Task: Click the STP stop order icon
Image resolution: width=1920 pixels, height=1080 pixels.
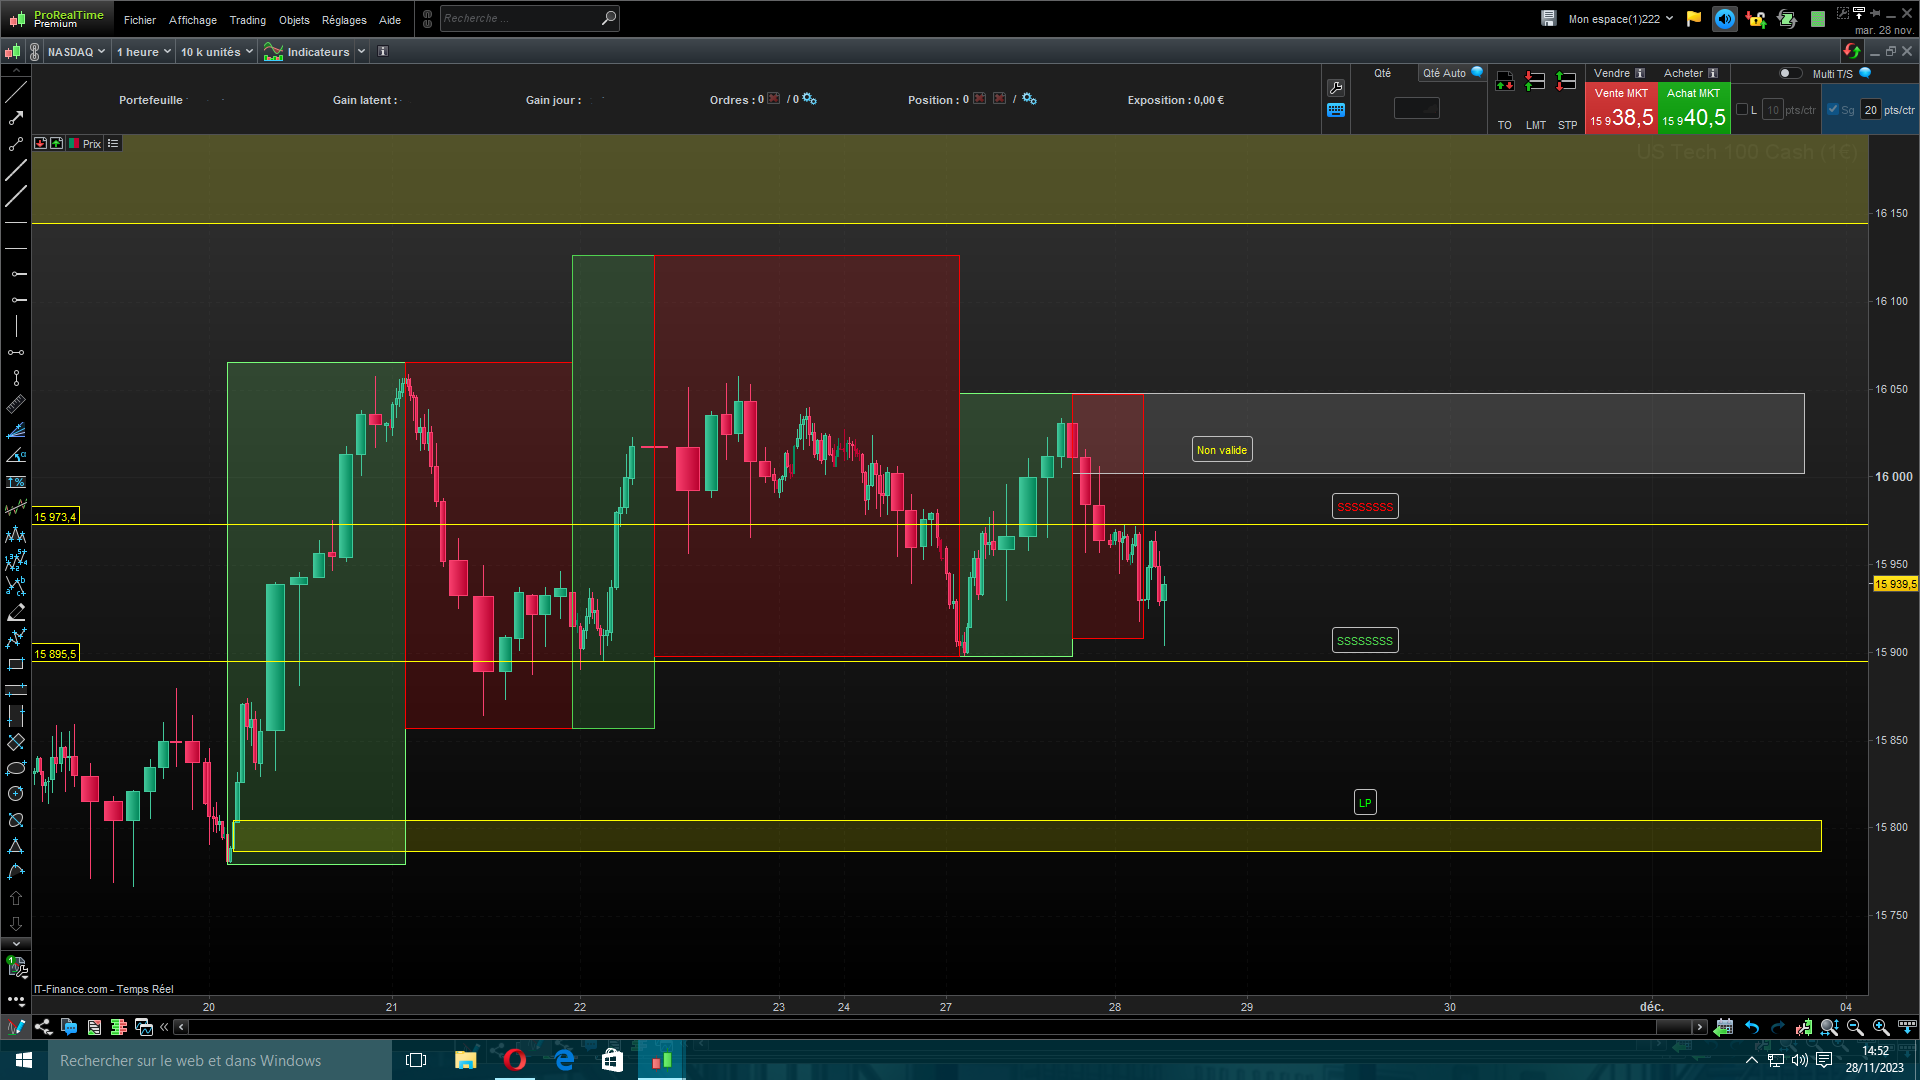Action: pyautogui.click(x=1567, y=82)
